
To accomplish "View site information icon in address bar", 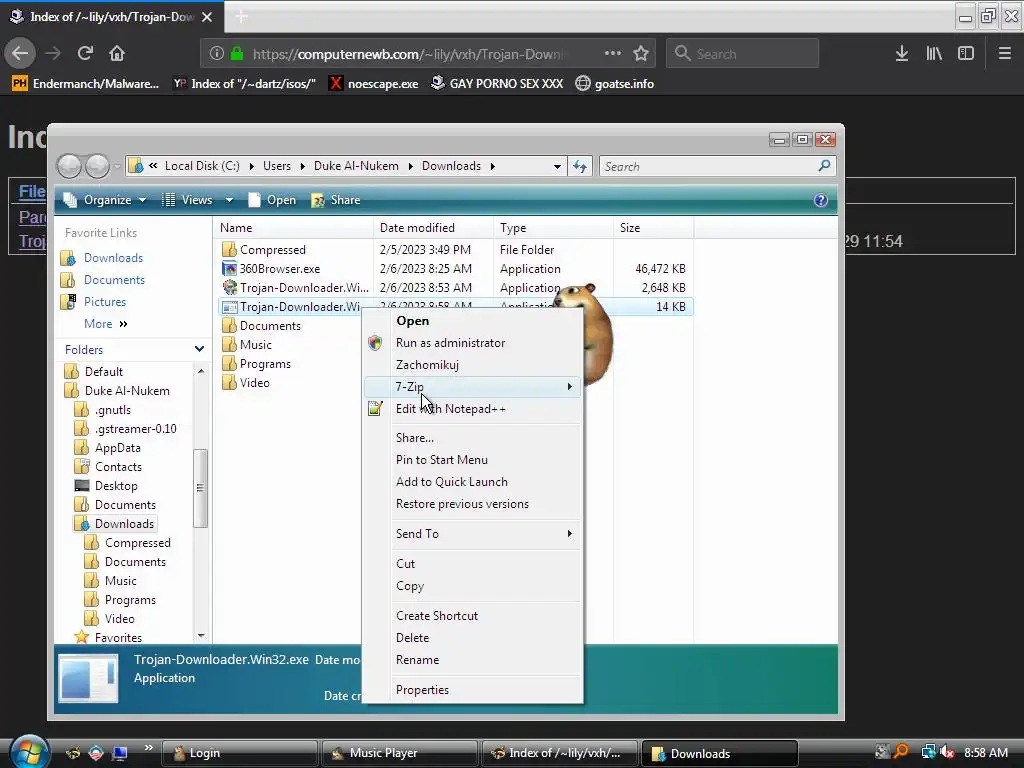I will pos(217,53).
